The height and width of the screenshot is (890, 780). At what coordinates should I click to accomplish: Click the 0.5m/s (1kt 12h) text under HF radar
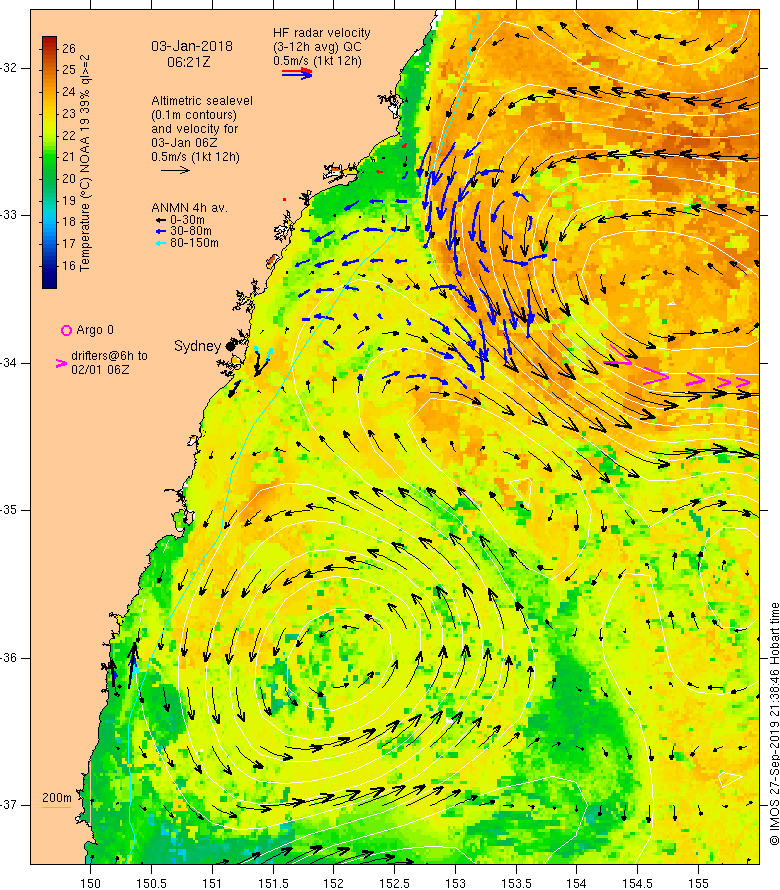(317, 61)
